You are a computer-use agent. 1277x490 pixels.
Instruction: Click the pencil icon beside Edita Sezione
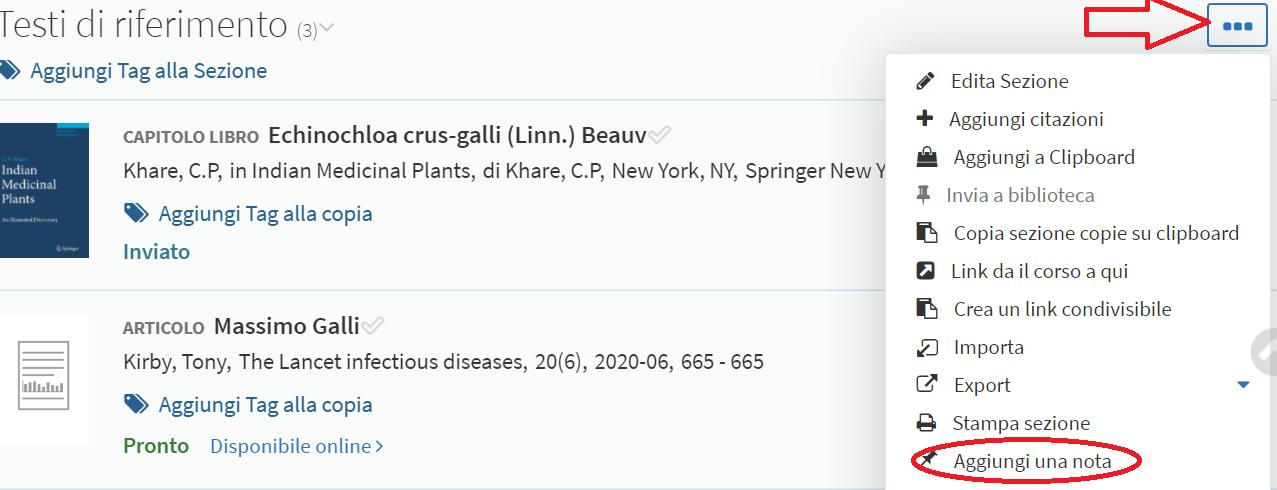coord(925,81)
